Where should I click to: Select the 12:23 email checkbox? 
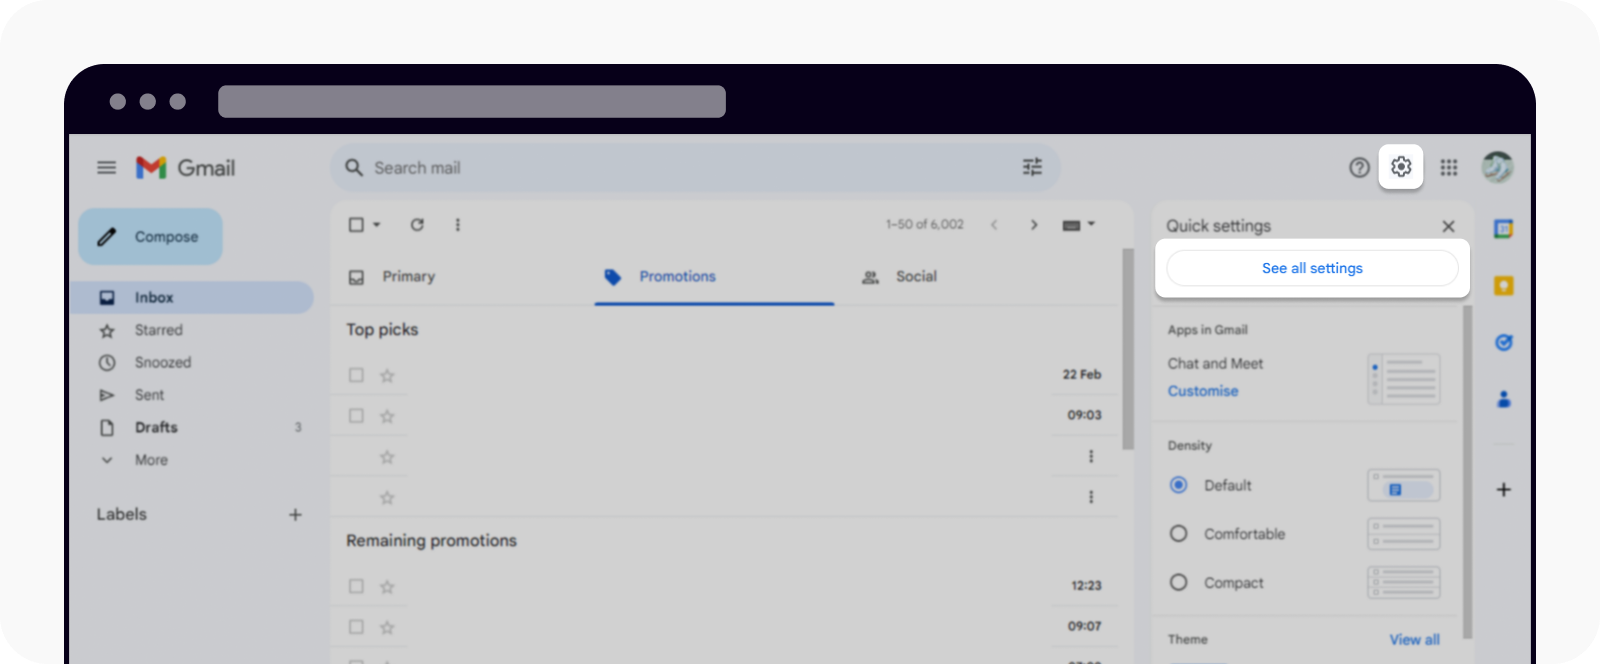point(356,586)
